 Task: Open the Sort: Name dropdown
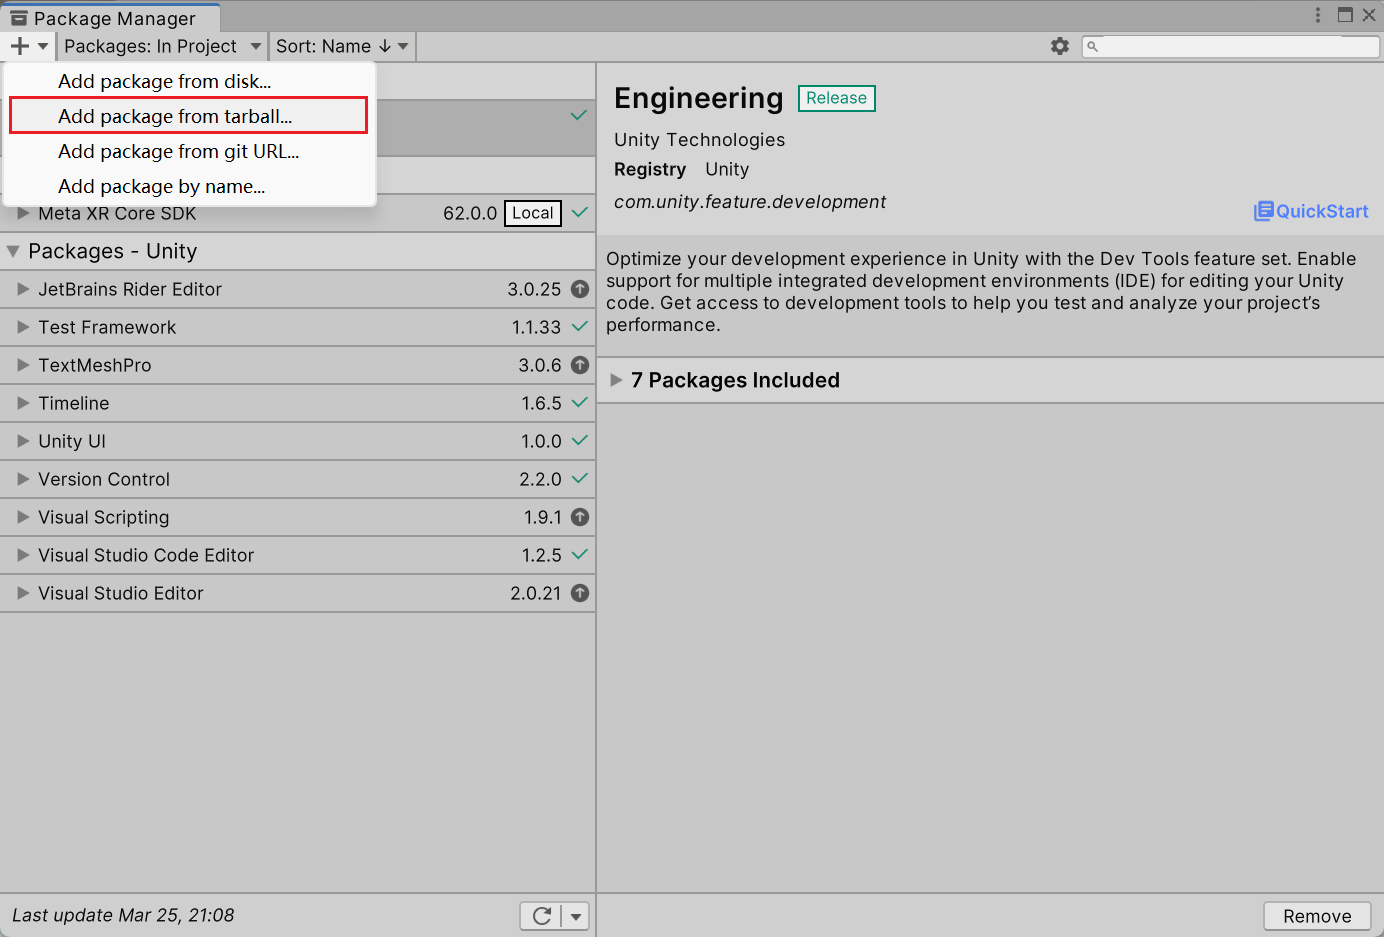342,46
